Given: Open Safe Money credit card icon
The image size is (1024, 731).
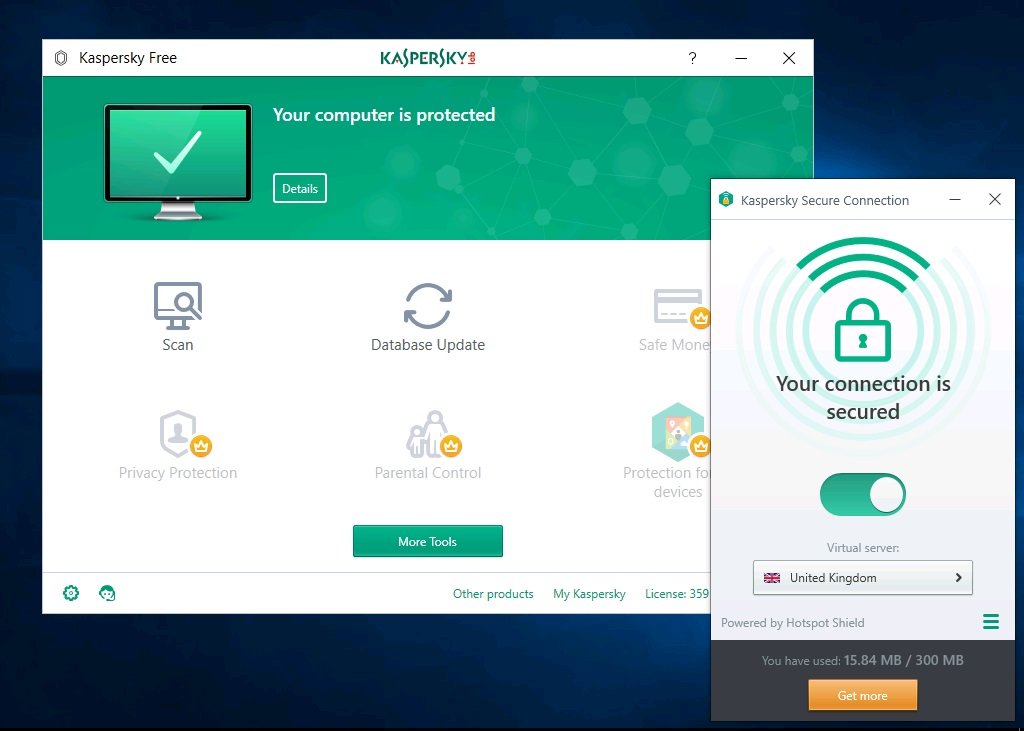Looking at the screenshot, I should [681, 307].
